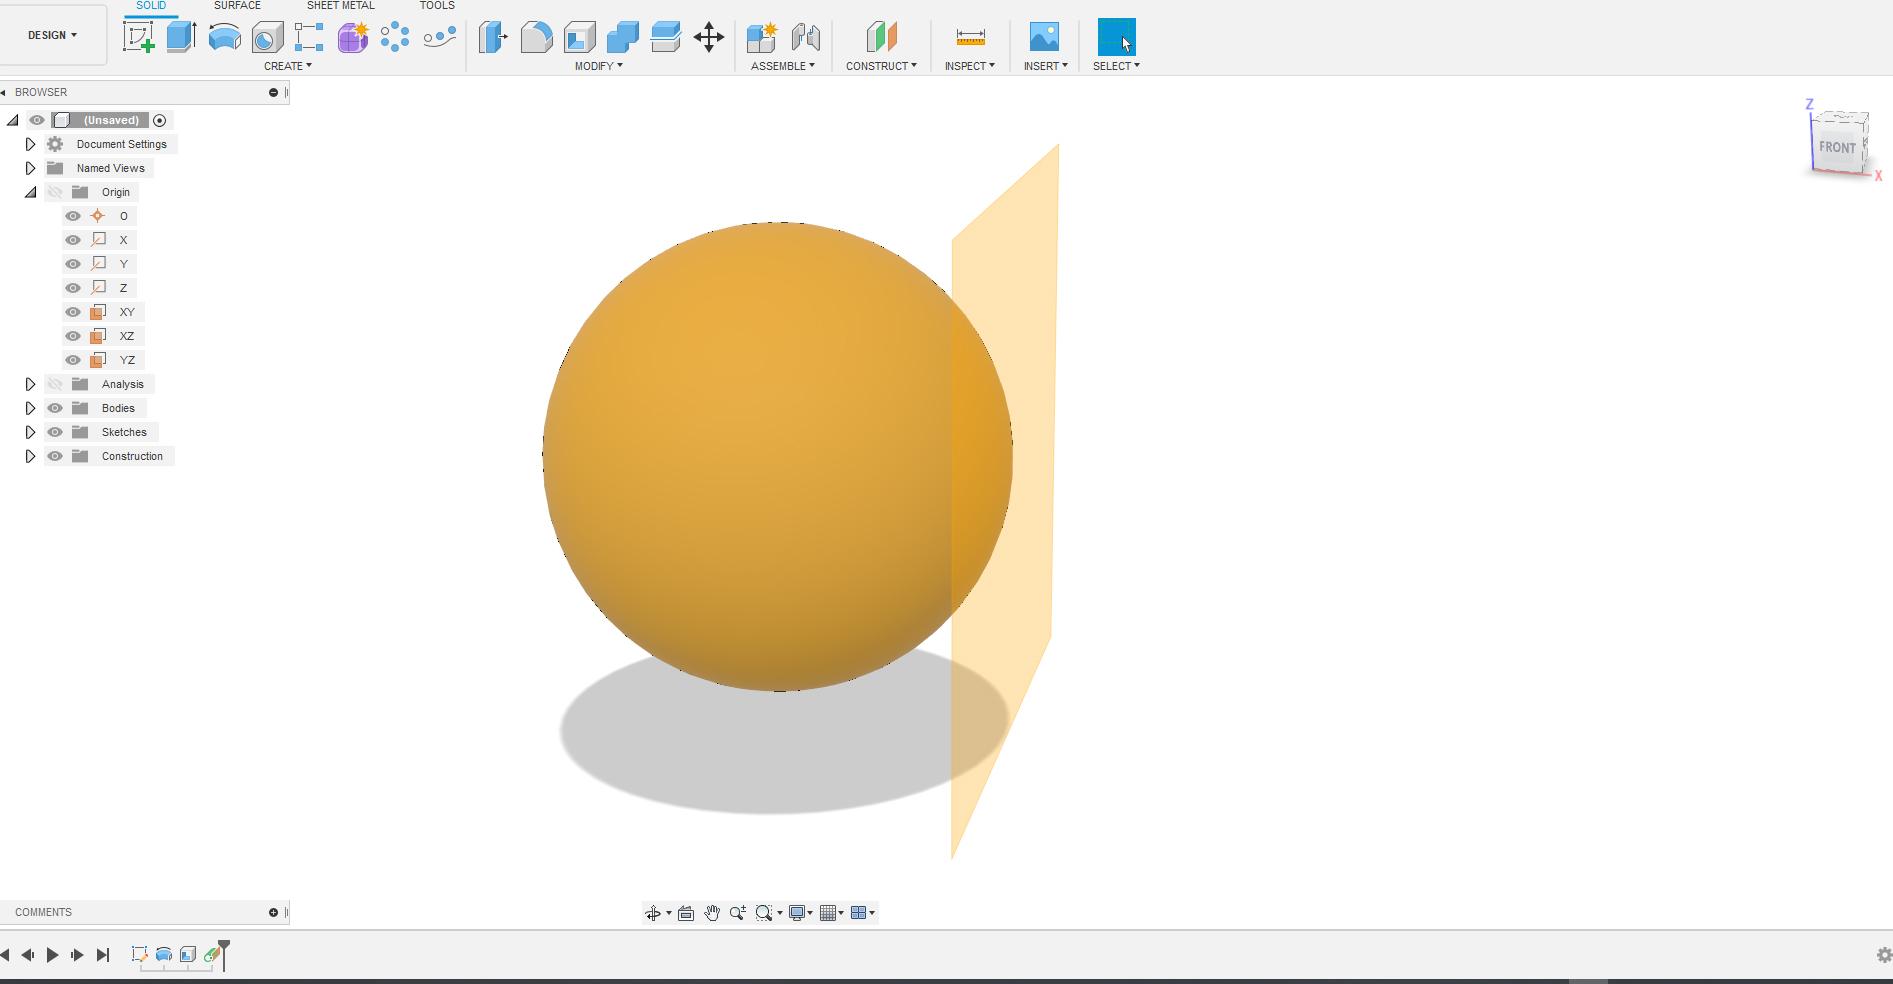
Task: Toggle visibility of Bodies folder
Action: 55,408
